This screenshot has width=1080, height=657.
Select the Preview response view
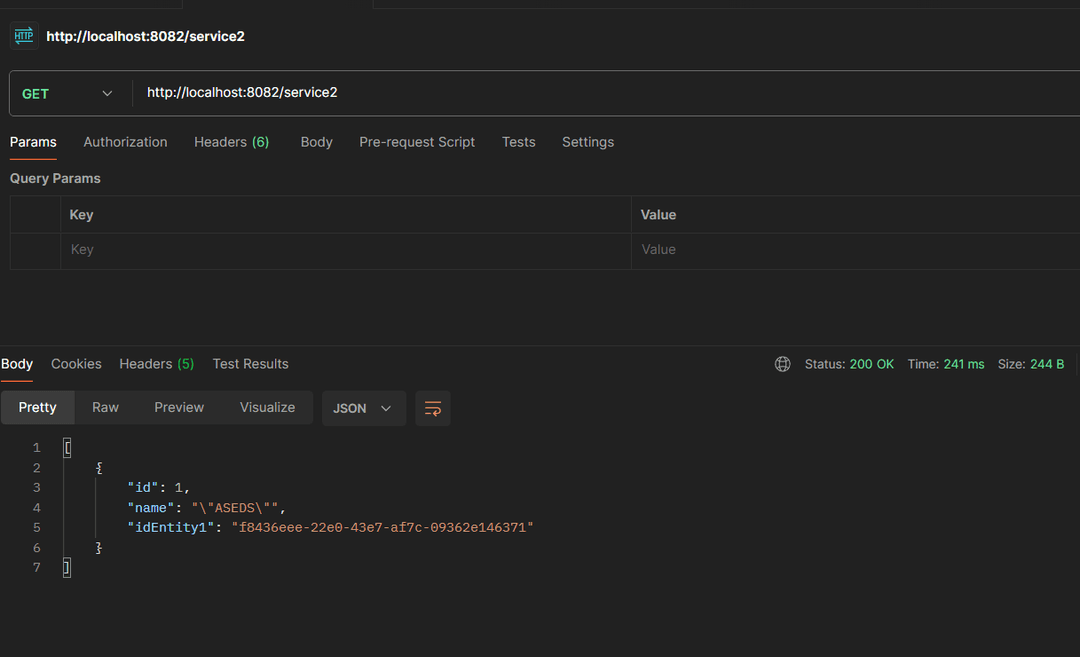tap(179, 407)
